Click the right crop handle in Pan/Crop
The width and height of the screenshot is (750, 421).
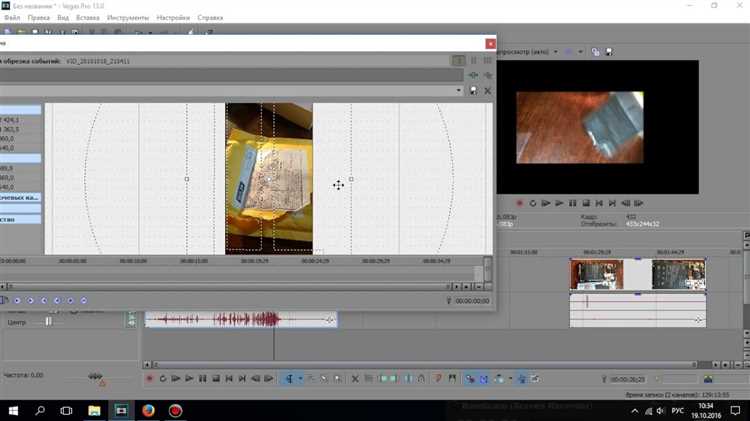tap(351, 179)
